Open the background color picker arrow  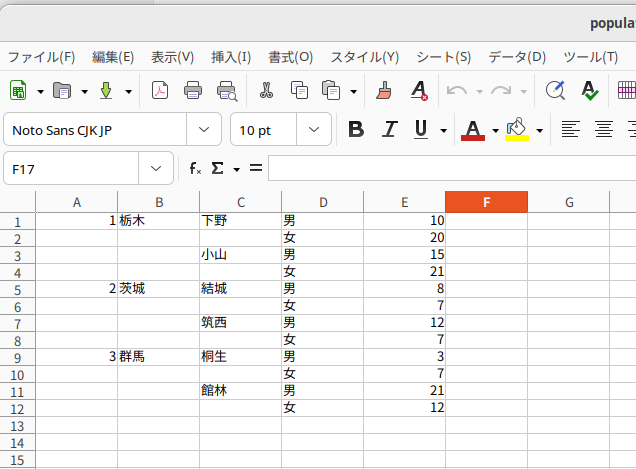coord(539,131)
